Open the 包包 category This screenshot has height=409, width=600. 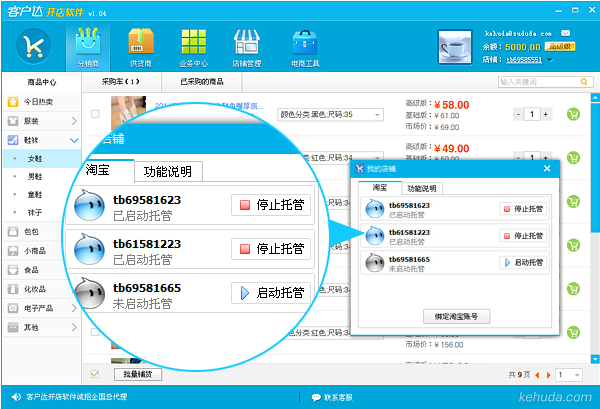(x=42, y=231)
